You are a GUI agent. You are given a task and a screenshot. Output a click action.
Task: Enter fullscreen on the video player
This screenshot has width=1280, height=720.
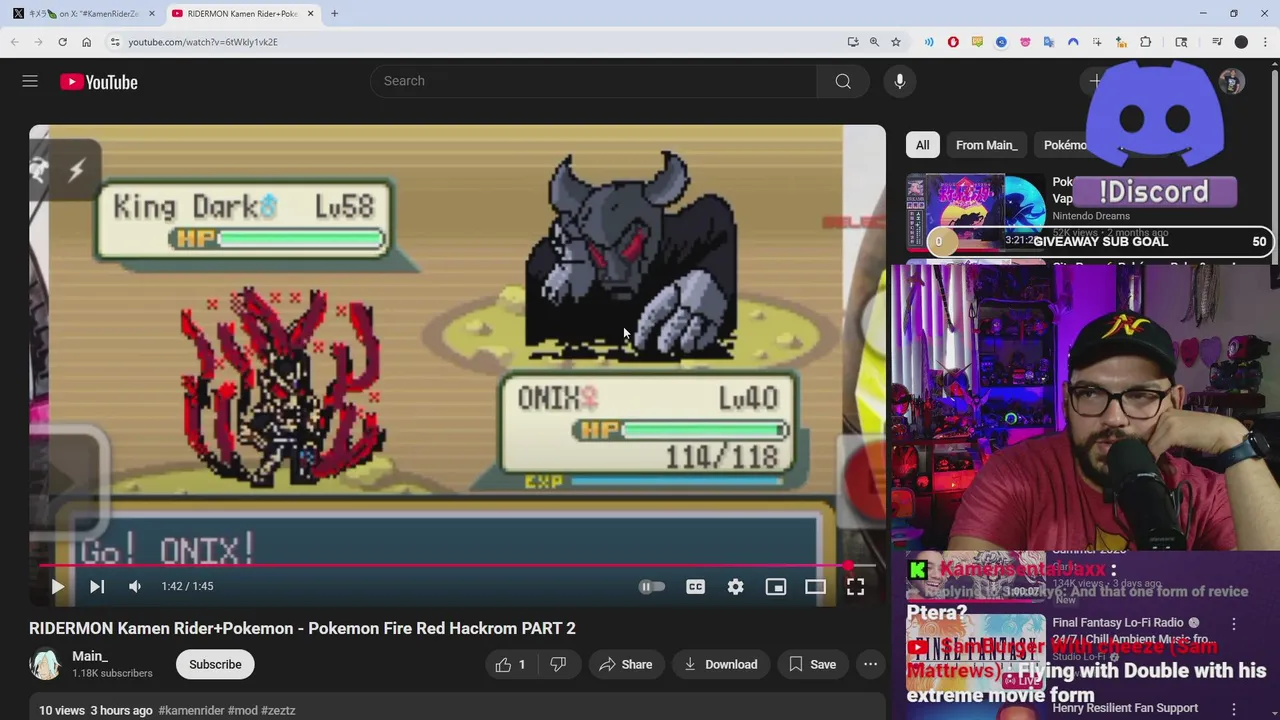pos(856,587)
